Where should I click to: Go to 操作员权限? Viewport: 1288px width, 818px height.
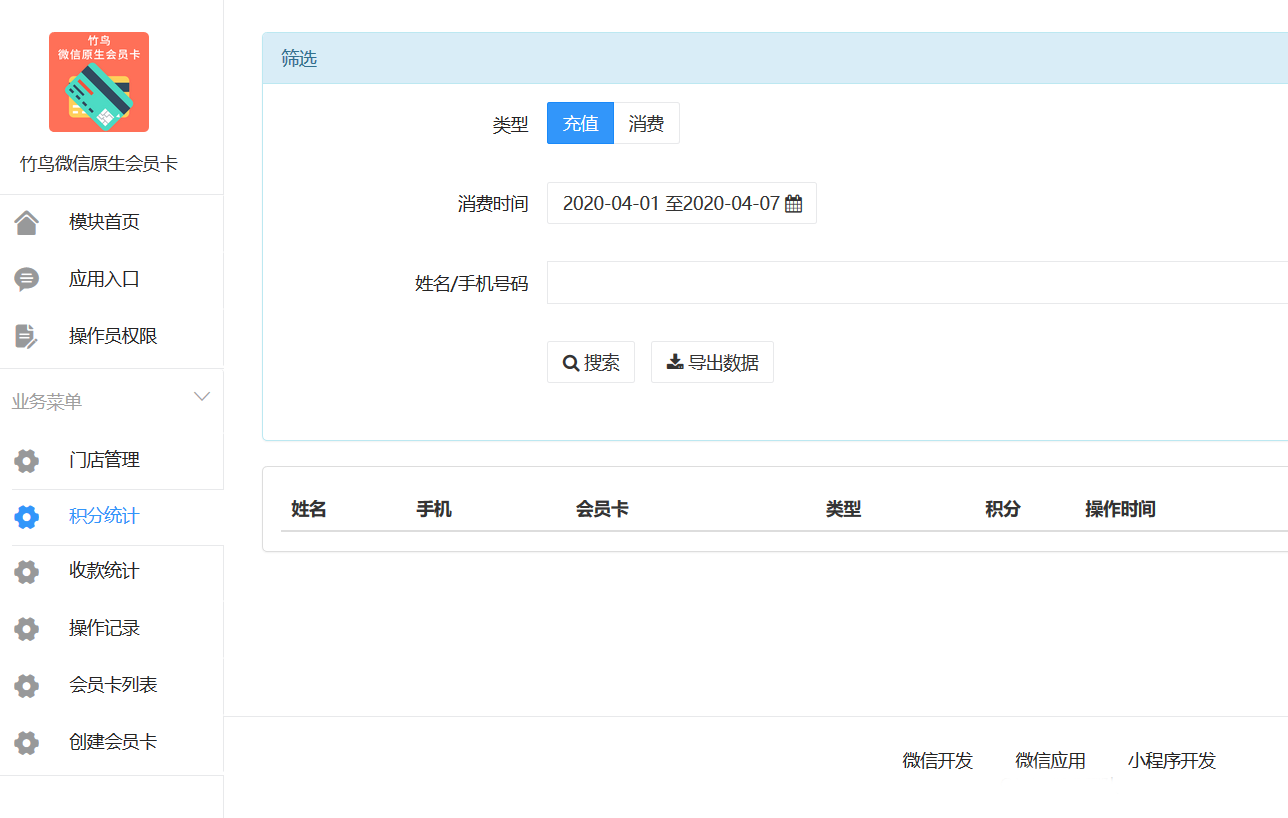pos(113,336)
